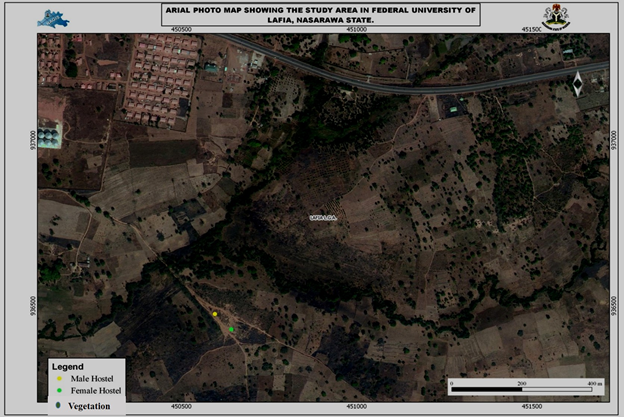Click the Nigerian coat of arms logo
This screenshot has height=417, width=624.
tap(553, 15)
